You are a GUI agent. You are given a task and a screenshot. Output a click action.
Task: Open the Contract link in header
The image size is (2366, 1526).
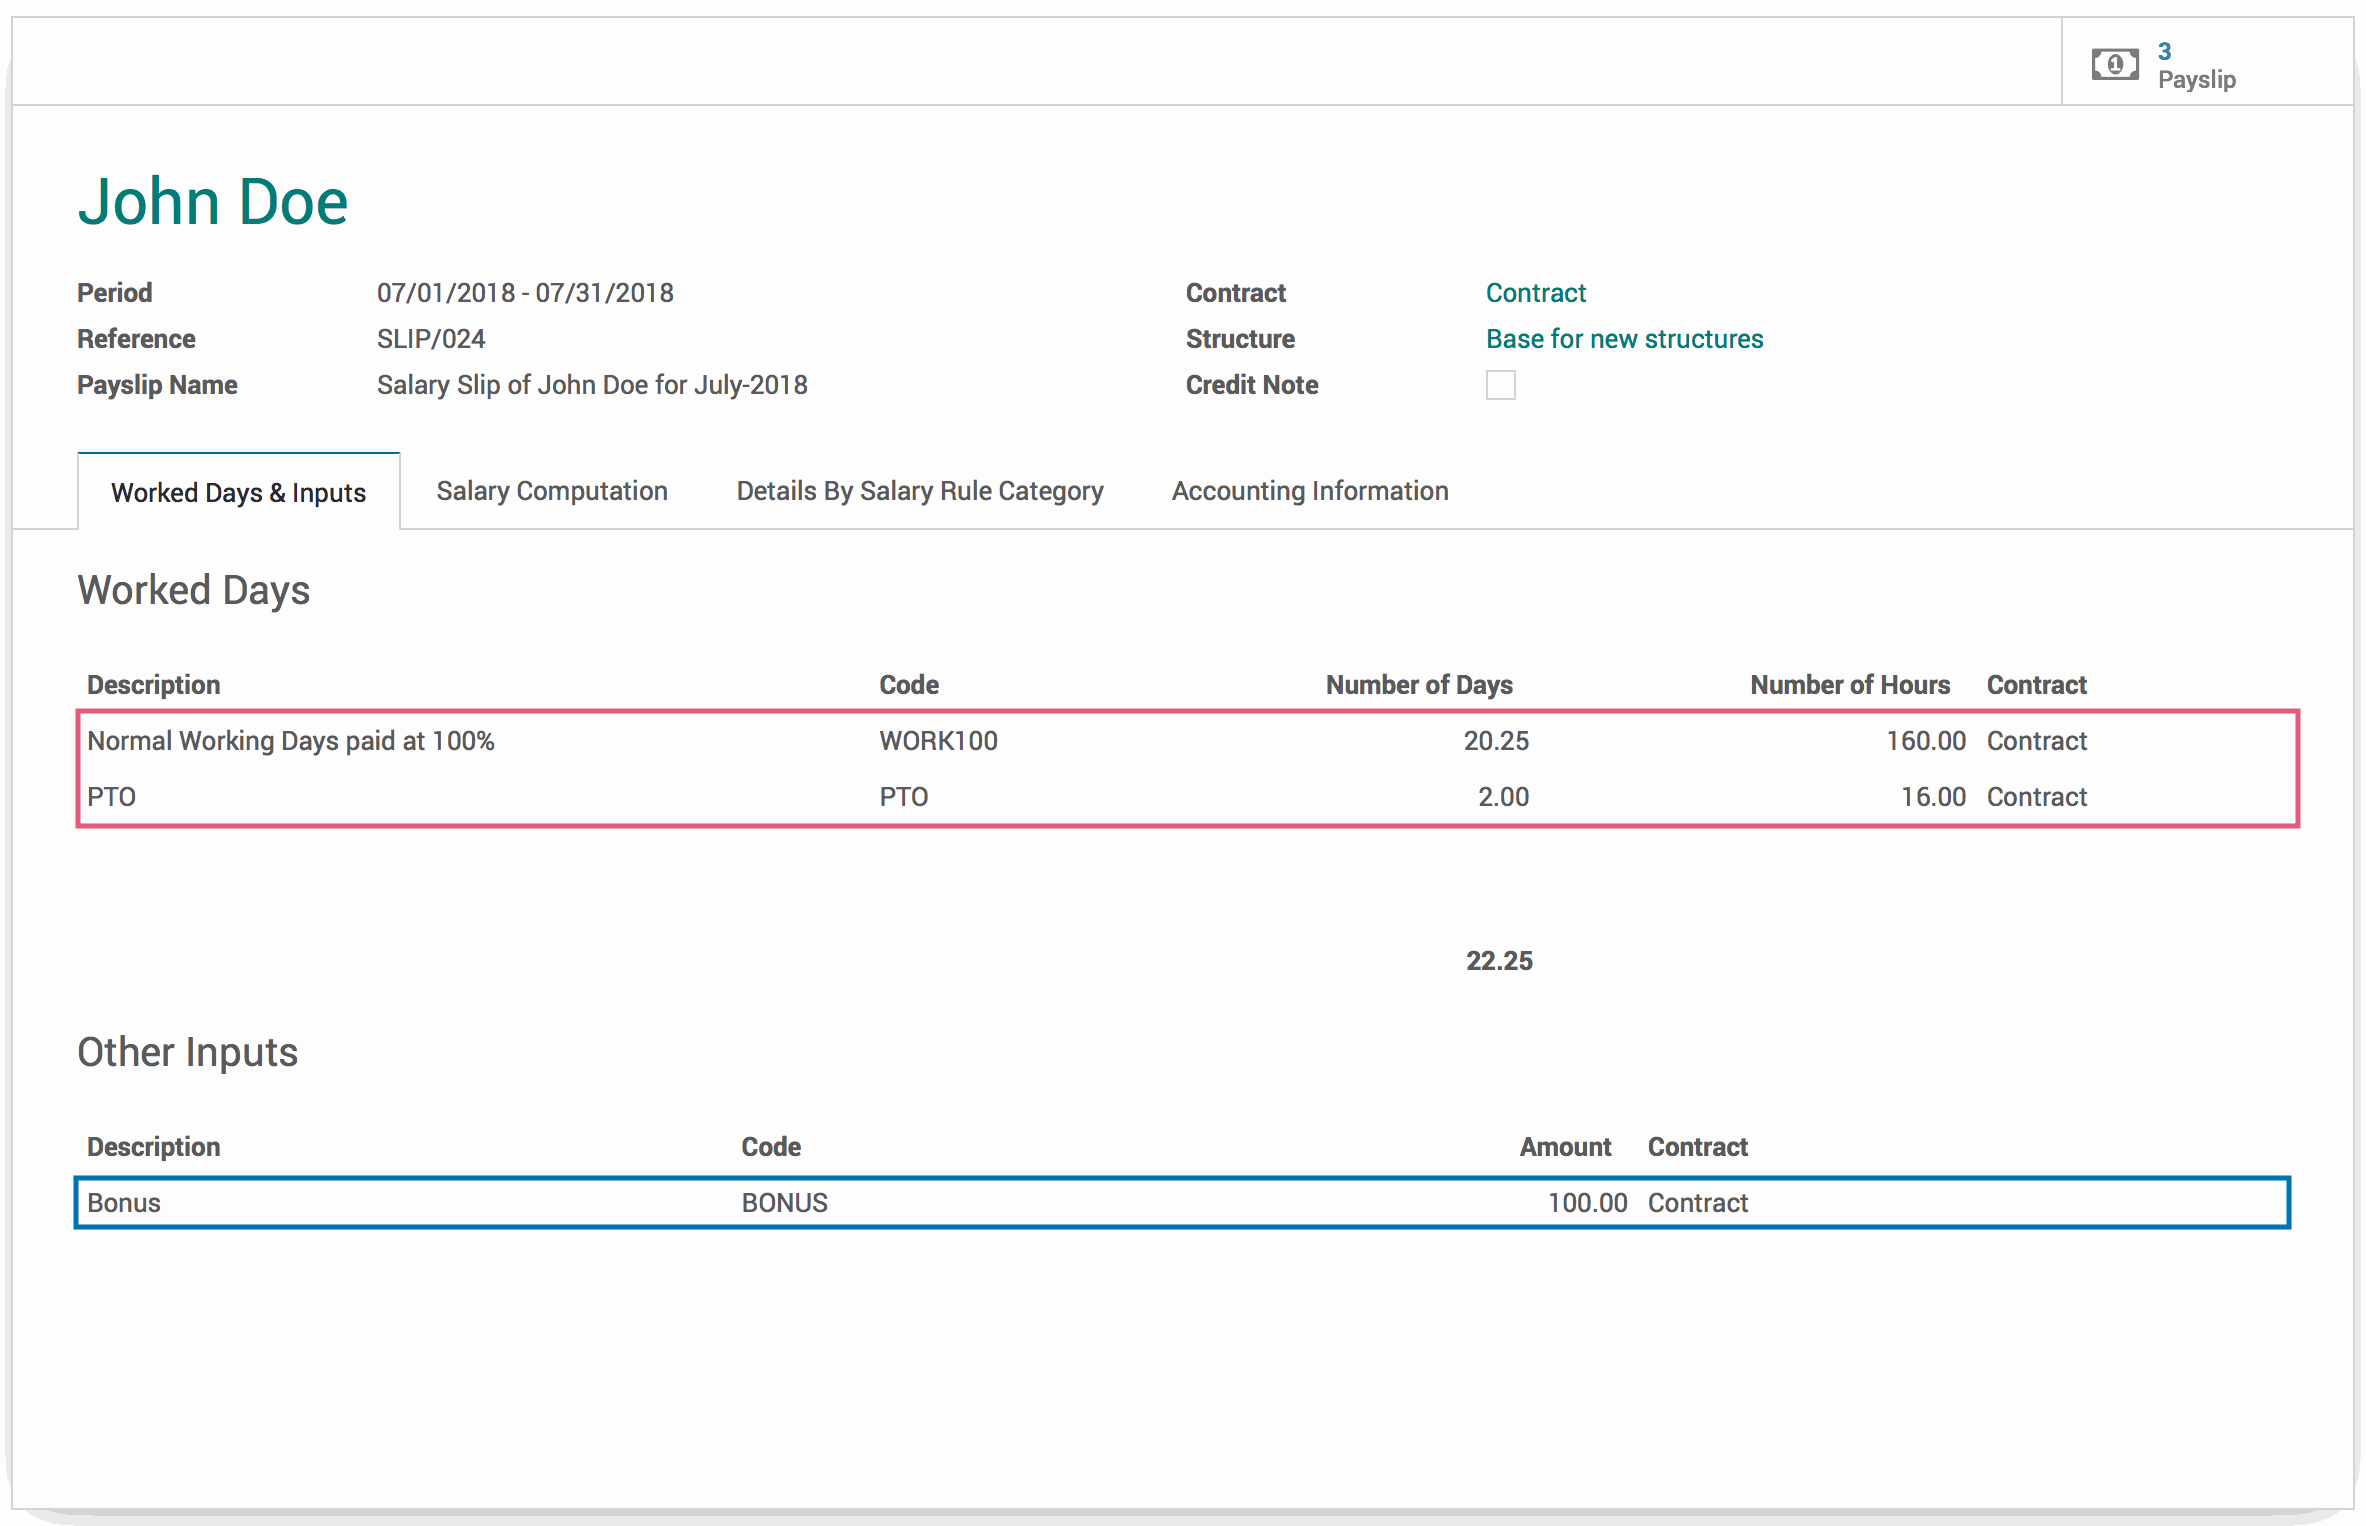1535,293
